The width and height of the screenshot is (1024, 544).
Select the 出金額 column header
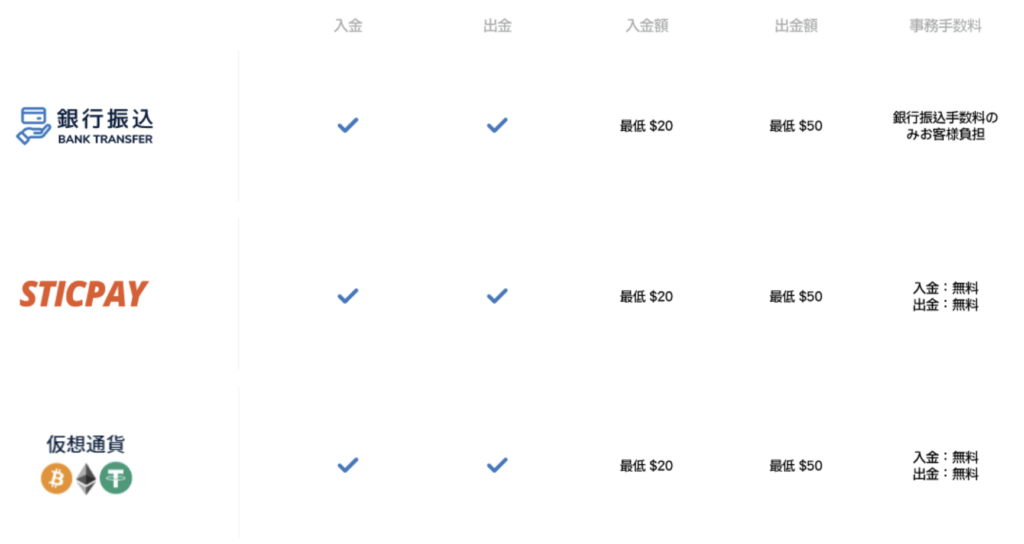(x=796, y=26)
